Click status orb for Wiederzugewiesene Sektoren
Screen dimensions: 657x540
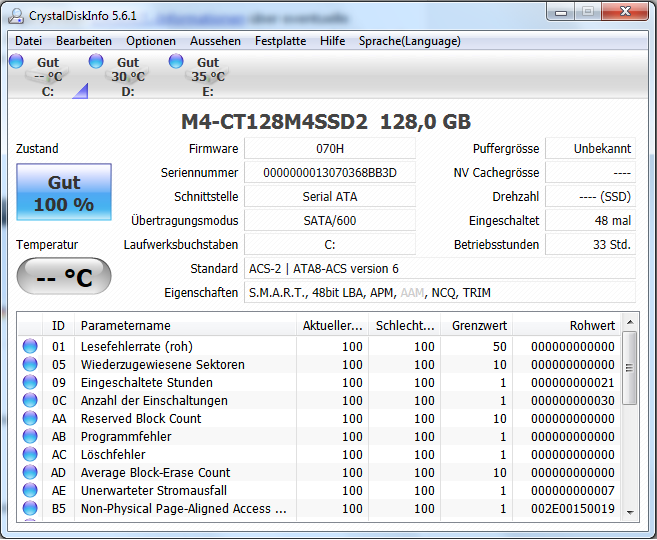[30, 364]
